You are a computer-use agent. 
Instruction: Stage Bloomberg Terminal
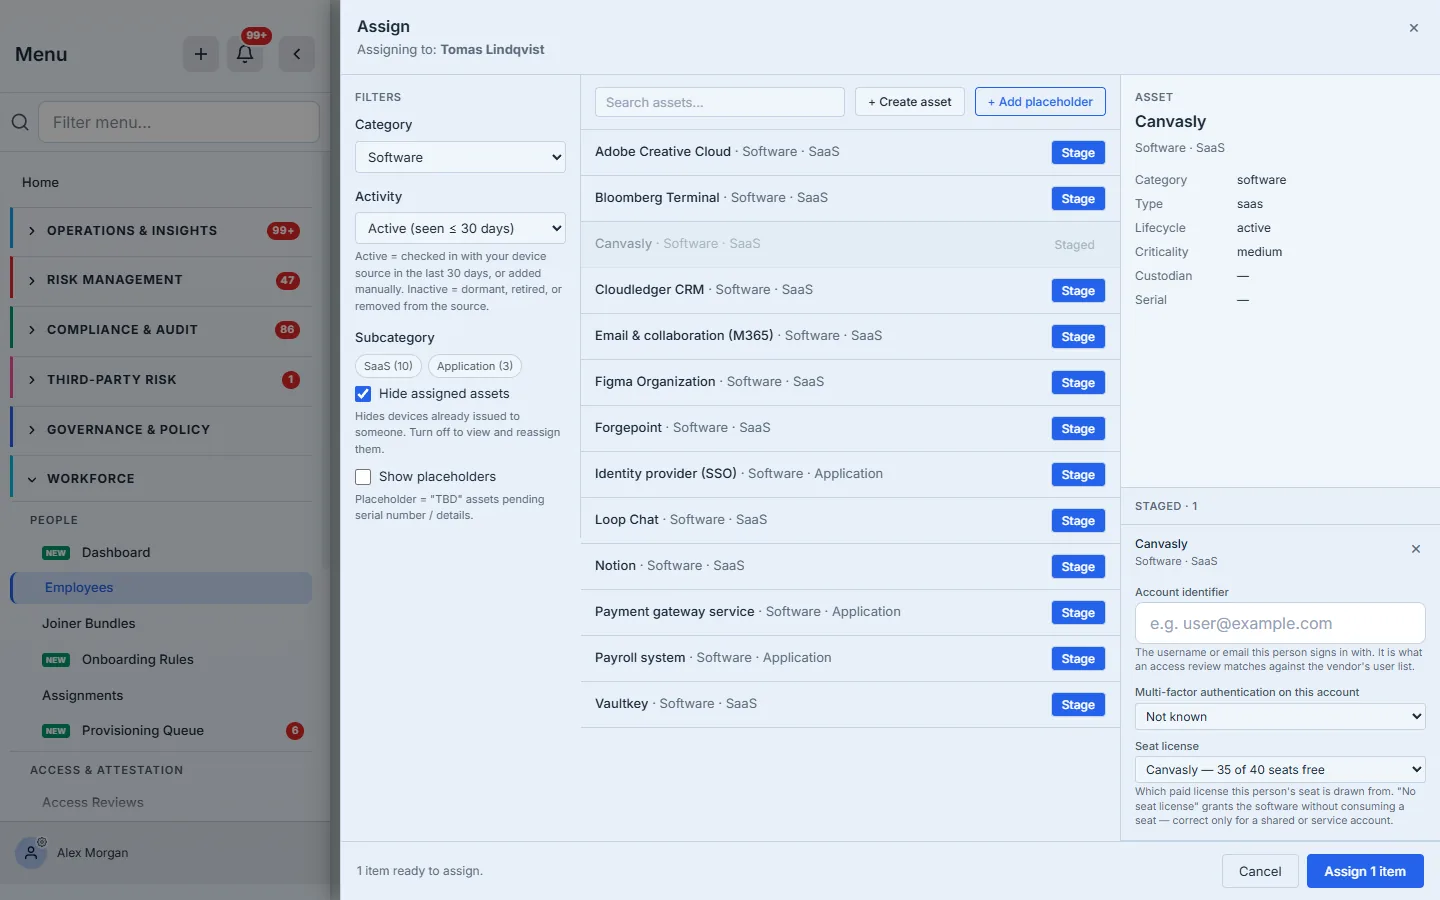click(x=1078, y=199)
